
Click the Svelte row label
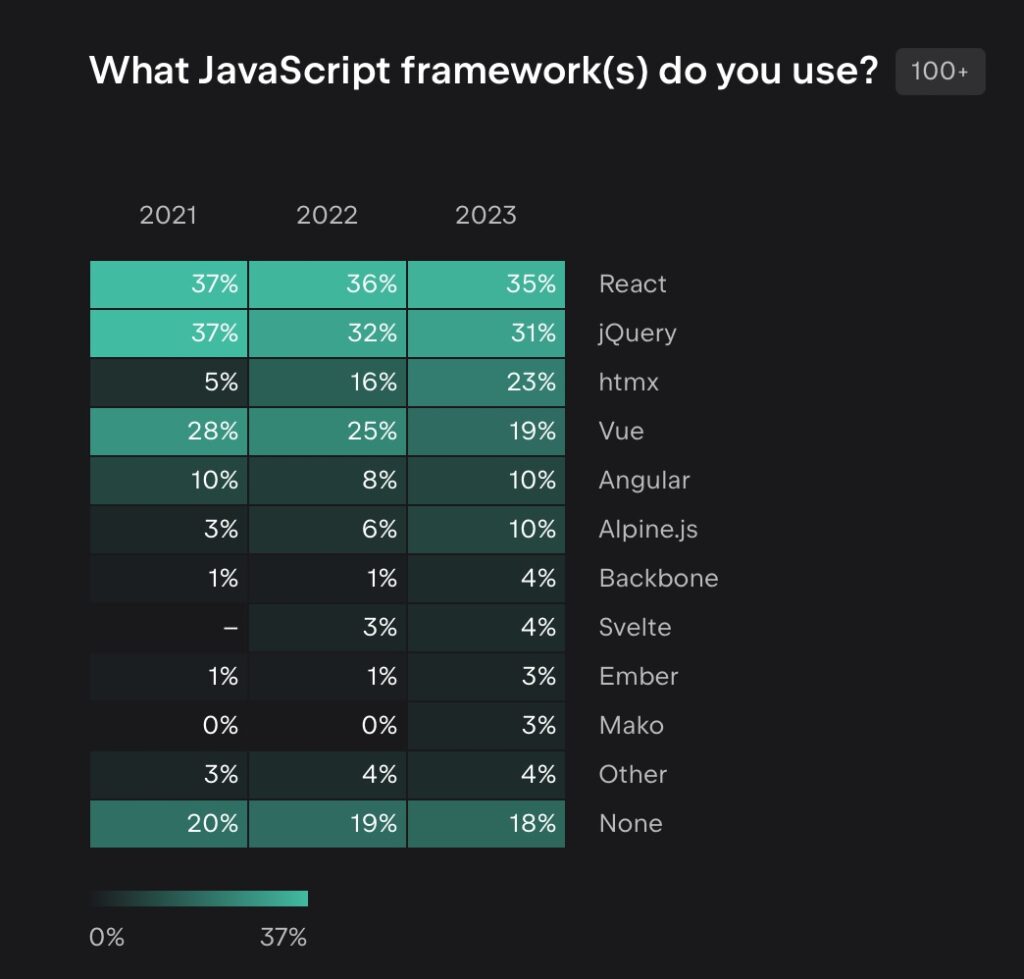pos(635,627)
